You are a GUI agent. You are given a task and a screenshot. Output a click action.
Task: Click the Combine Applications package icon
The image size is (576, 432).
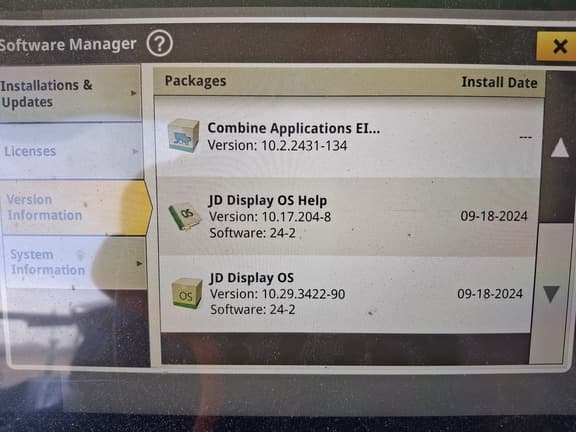click(183, 135)
